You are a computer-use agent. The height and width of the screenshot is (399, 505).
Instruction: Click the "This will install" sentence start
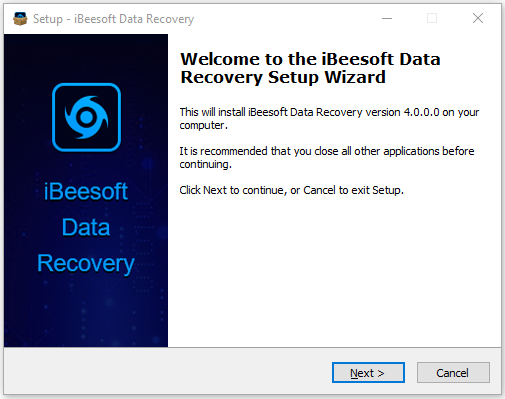point(212,112)
